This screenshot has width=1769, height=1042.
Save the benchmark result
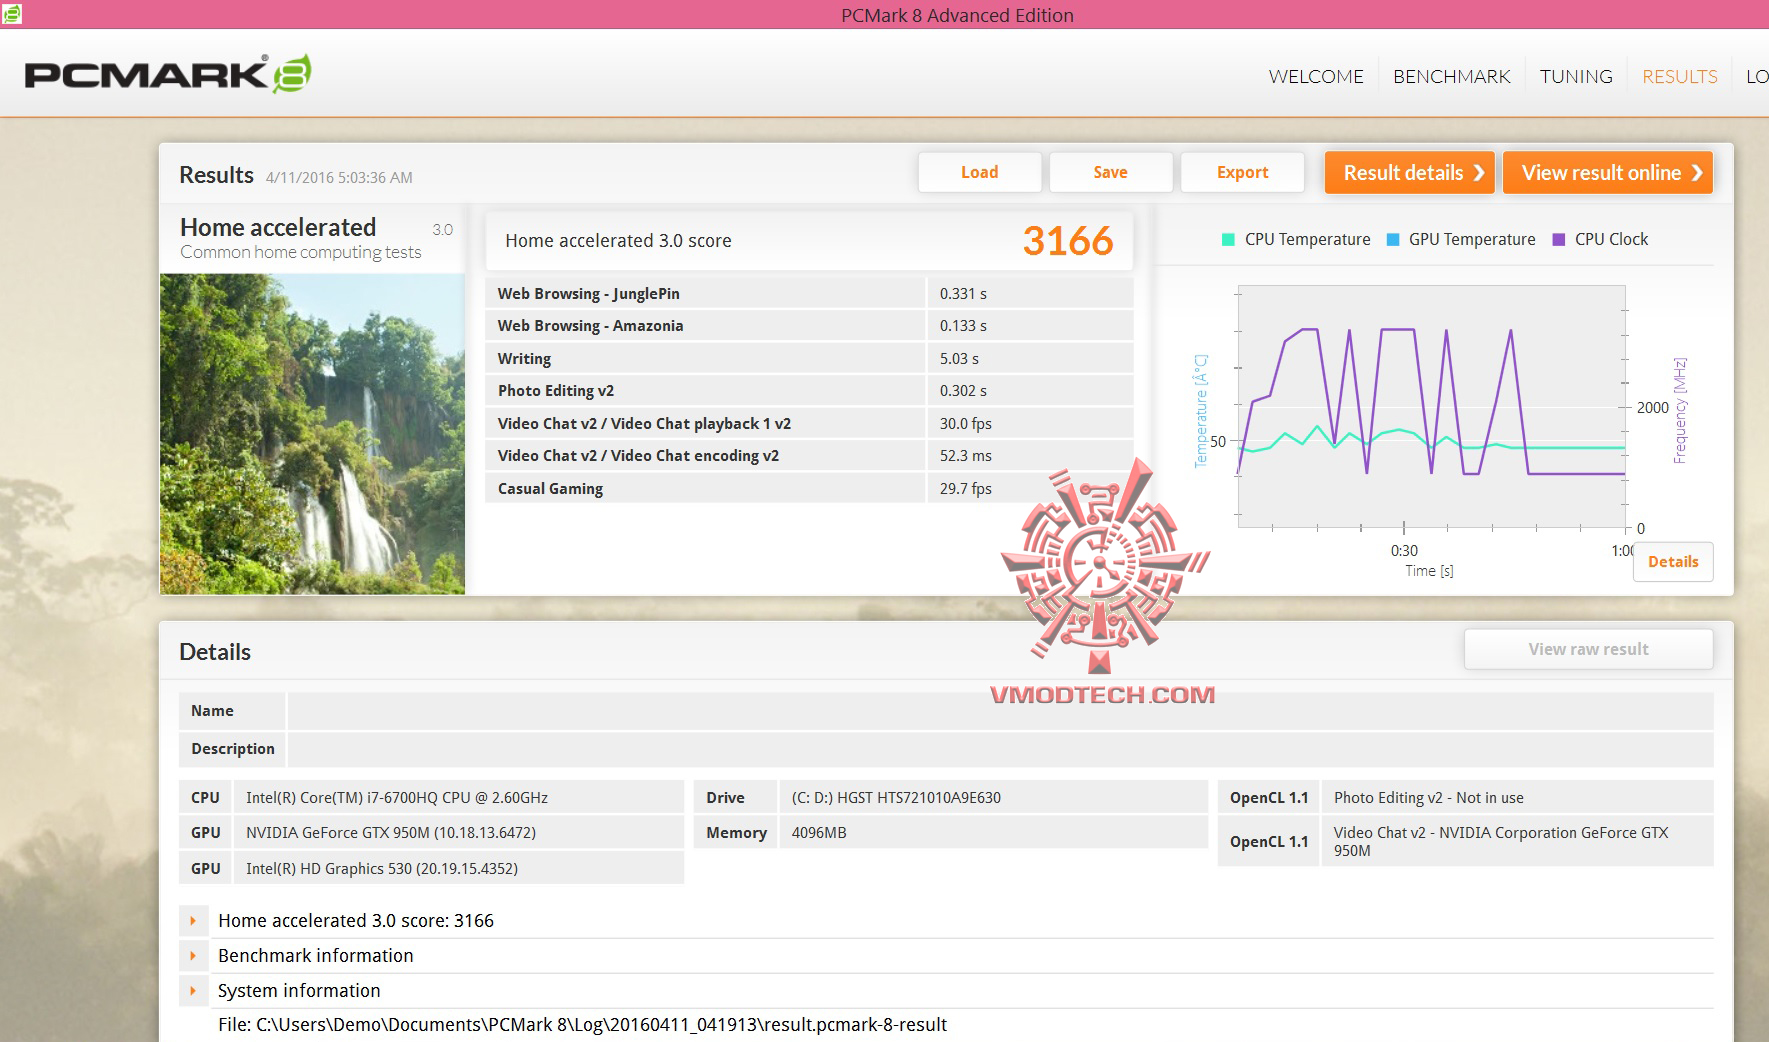[1111, 172]
